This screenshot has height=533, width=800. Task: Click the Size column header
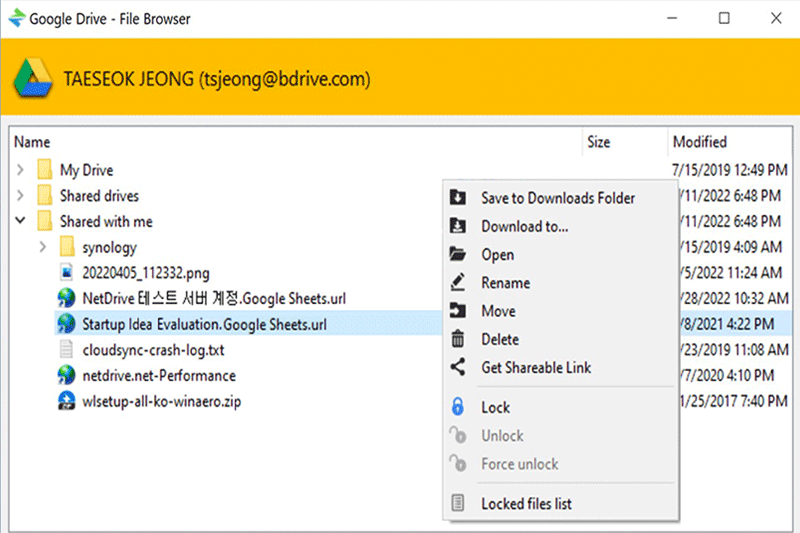tap(598, 142)
